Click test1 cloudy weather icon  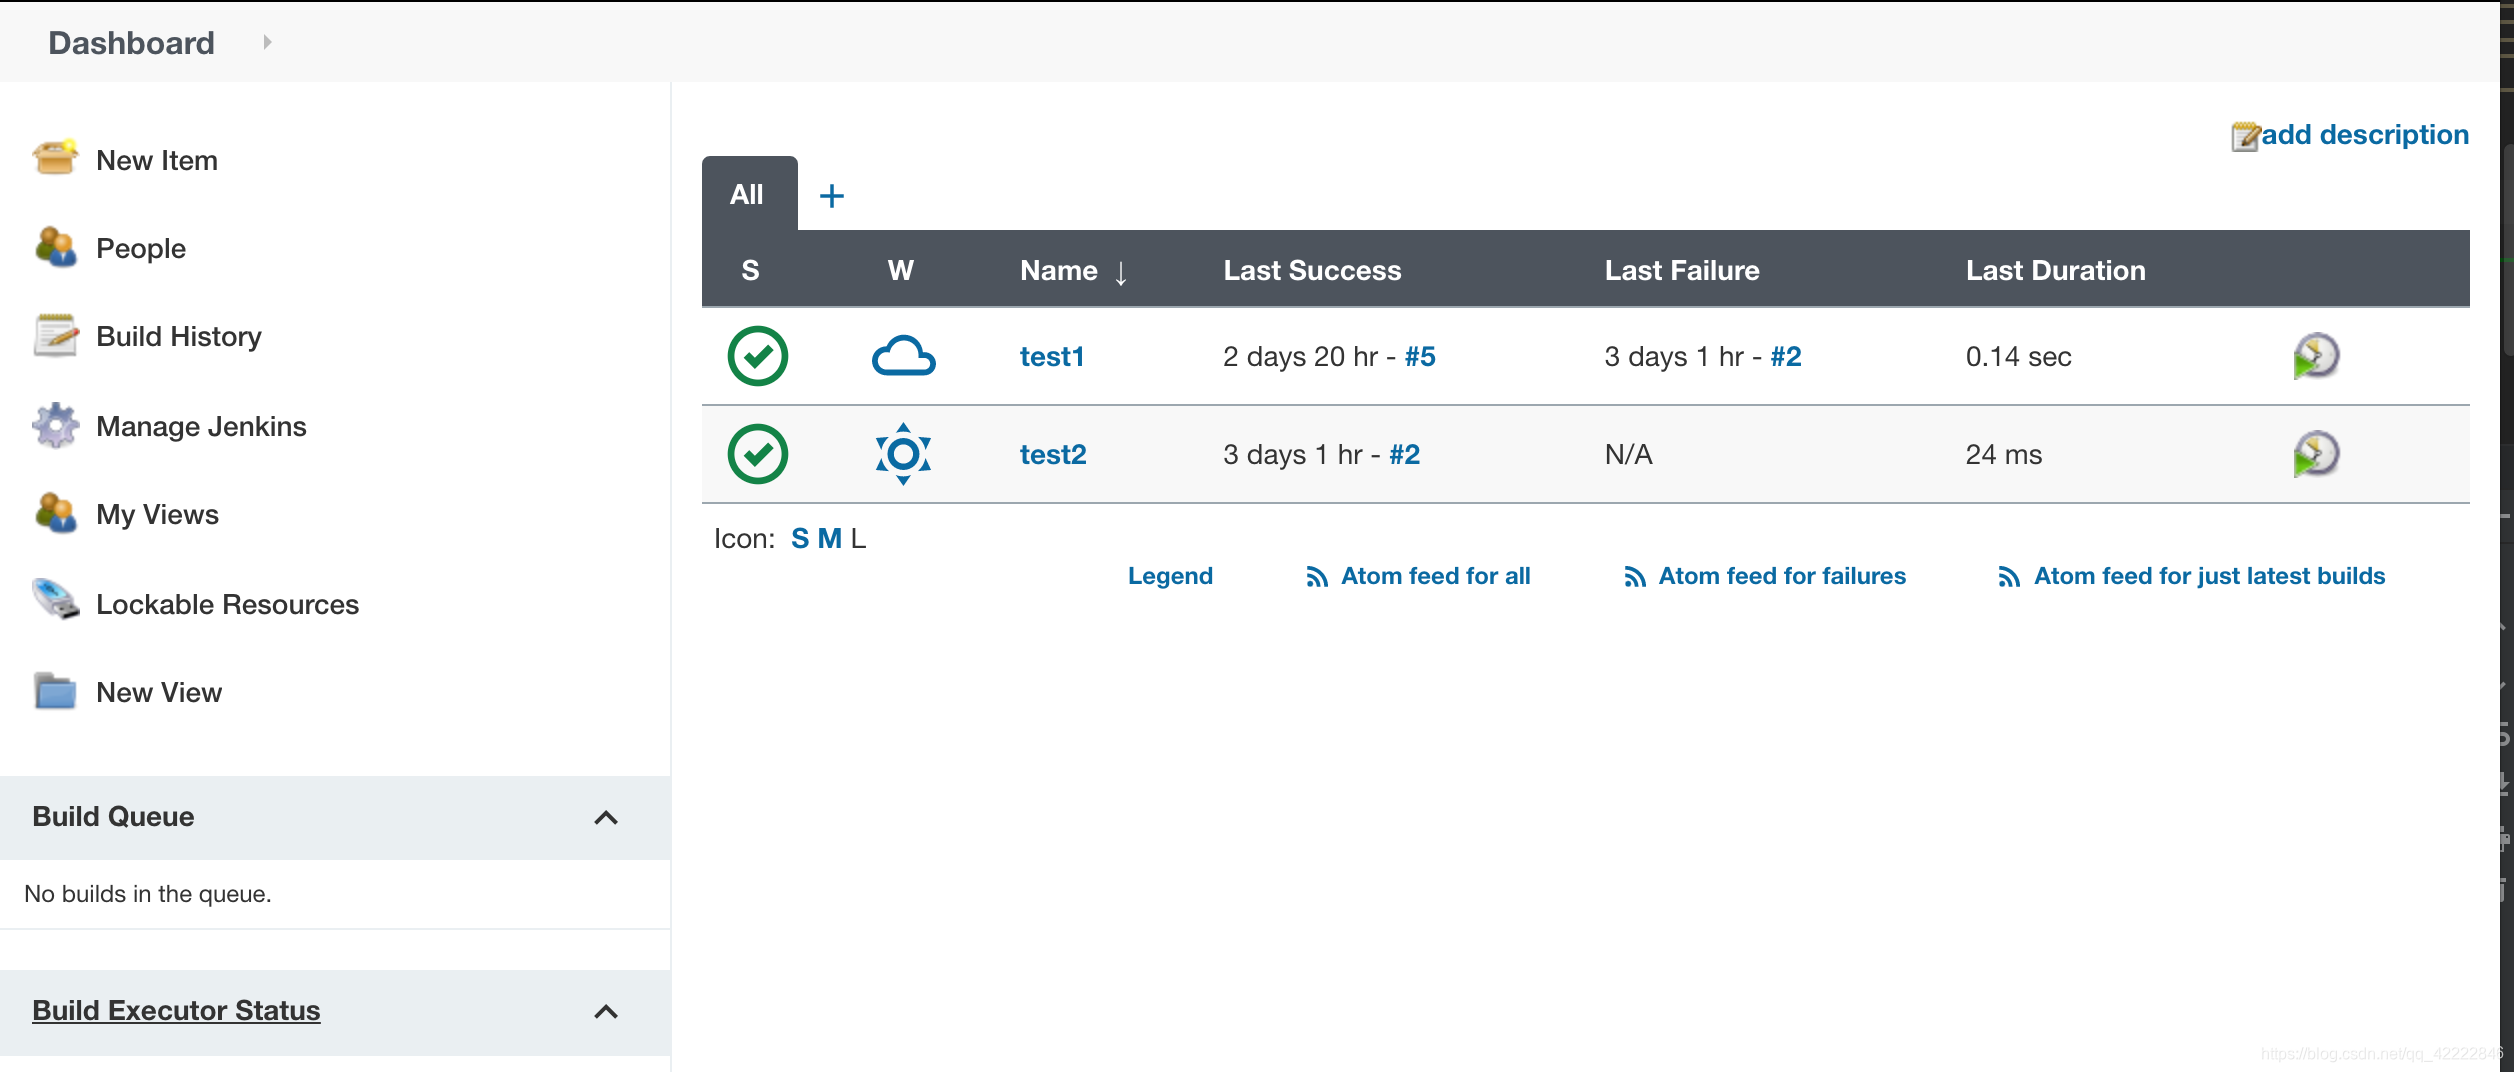[903, 356]
